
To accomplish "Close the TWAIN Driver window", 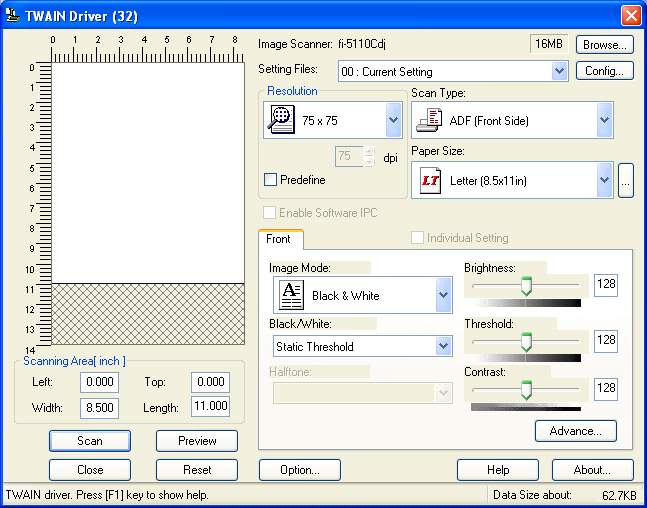I will coord(631,16).
